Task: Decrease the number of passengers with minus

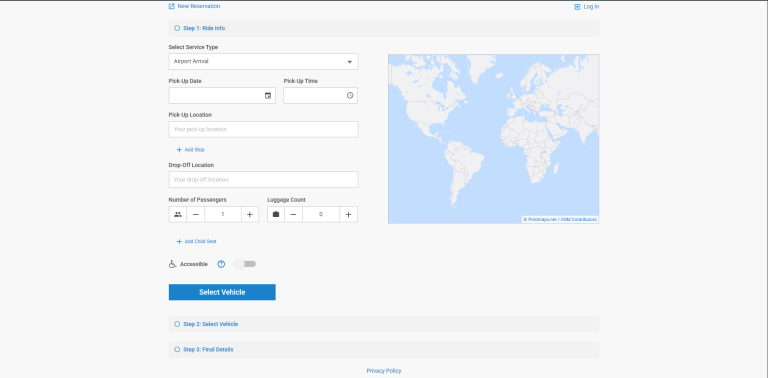Action: click(195, 214)
